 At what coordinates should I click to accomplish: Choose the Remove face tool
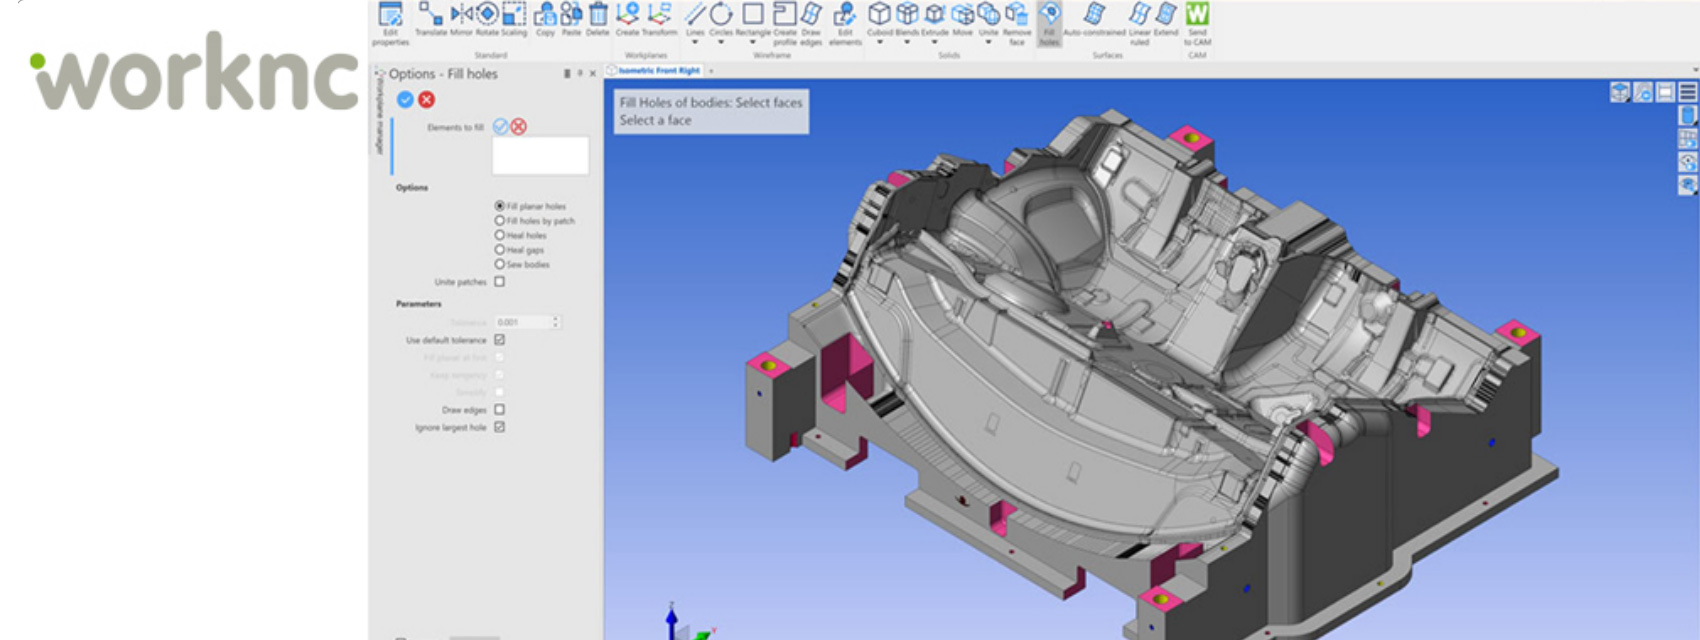click(x=1017, y=23)
